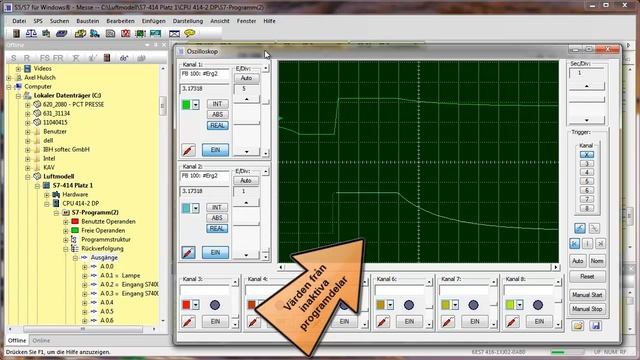The height and width of the screenshot is (360, 640).
Task: Open the SPS menu
Action: point(38,21)
